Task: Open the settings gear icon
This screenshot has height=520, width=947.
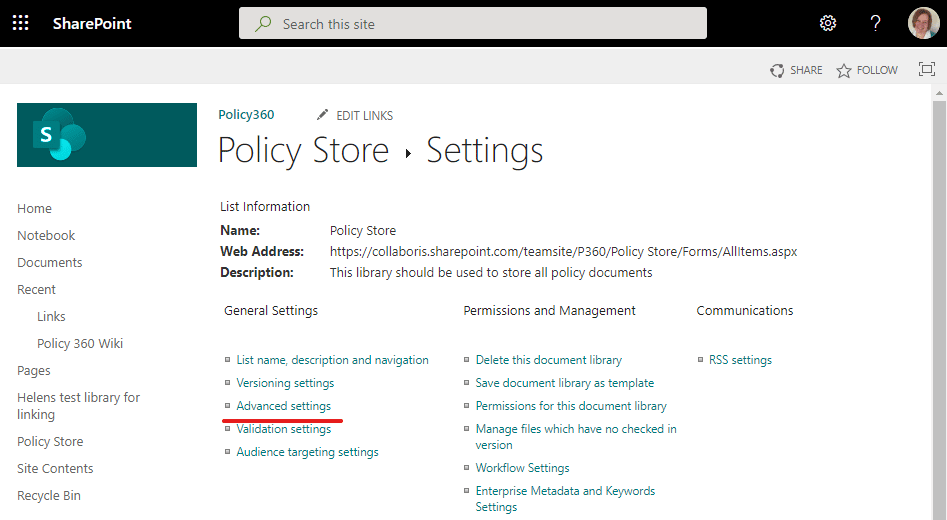Action: [827, 23]
